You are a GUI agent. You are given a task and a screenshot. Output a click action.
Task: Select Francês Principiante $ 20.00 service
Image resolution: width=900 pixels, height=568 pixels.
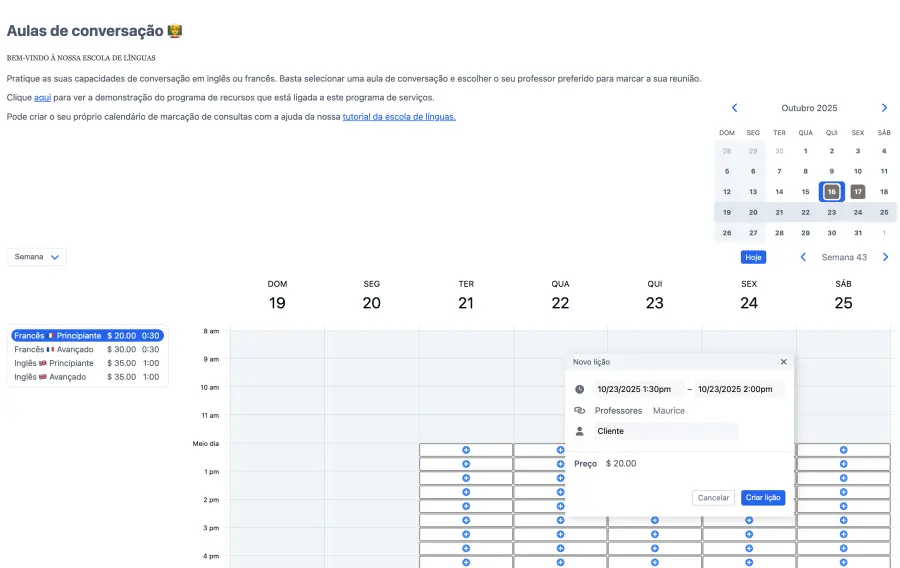point(87,336)
